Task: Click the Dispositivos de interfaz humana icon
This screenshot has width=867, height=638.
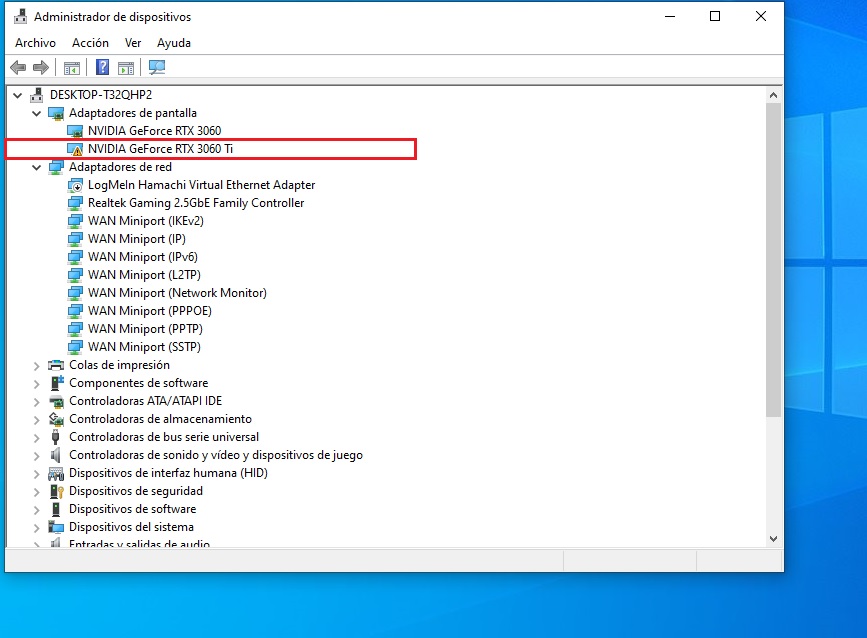Action: click(56, 473)
